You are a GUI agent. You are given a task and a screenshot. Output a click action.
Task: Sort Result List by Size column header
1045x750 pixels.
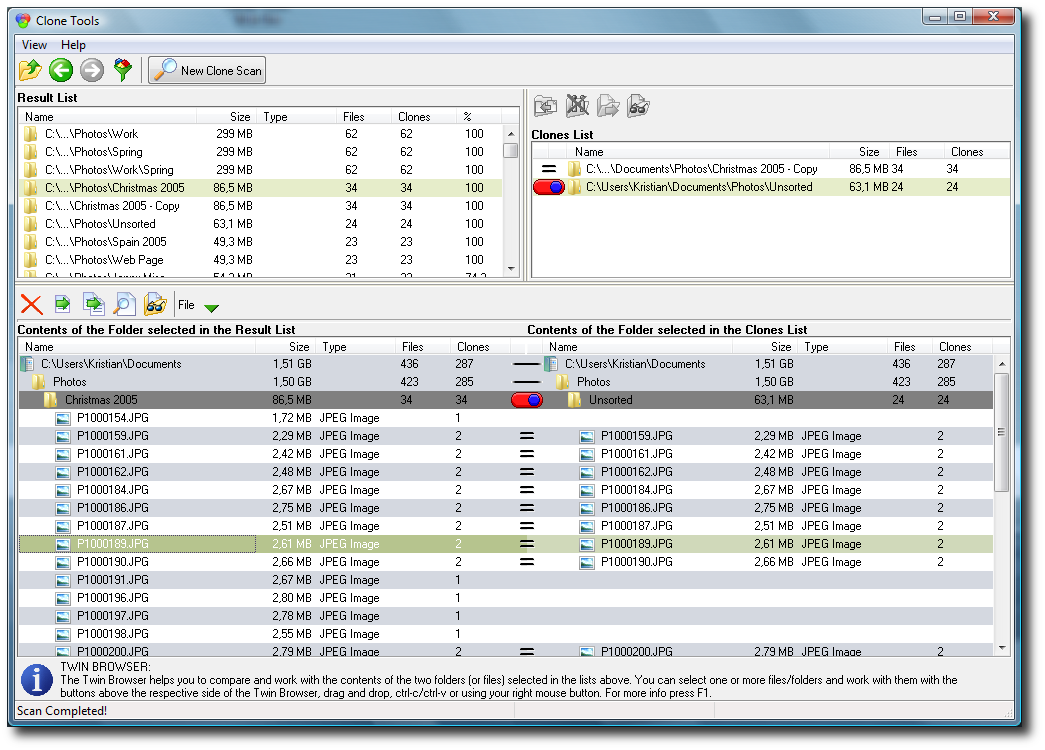[x=240, y=117]
